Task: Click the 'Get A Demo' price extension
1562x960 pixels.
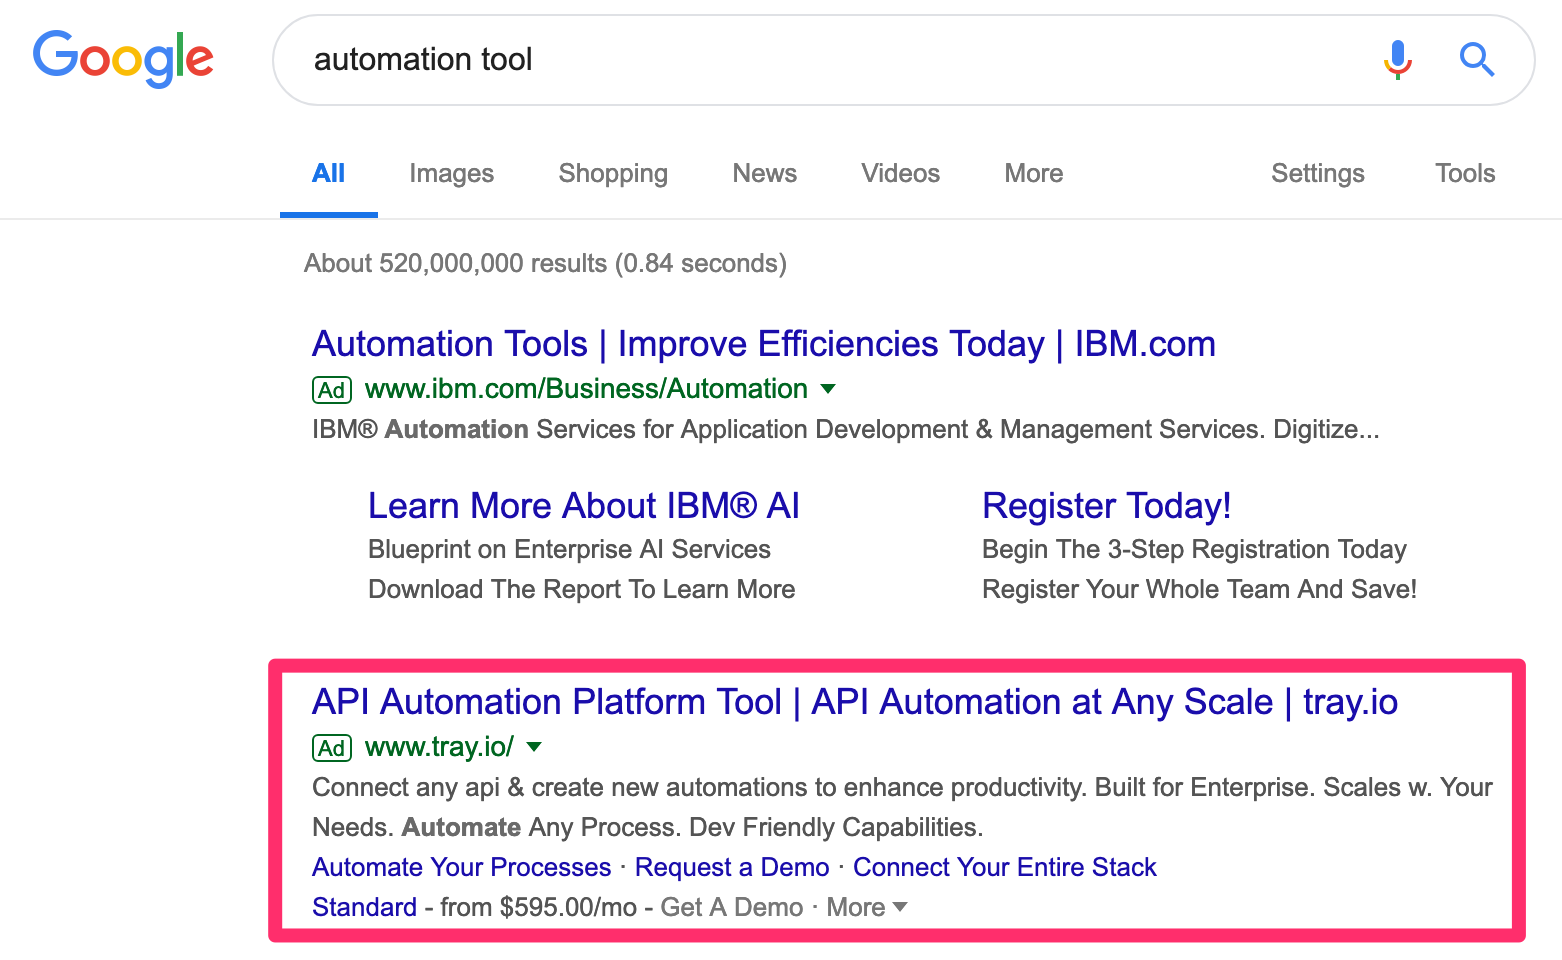Action: (x=732, y=907)
